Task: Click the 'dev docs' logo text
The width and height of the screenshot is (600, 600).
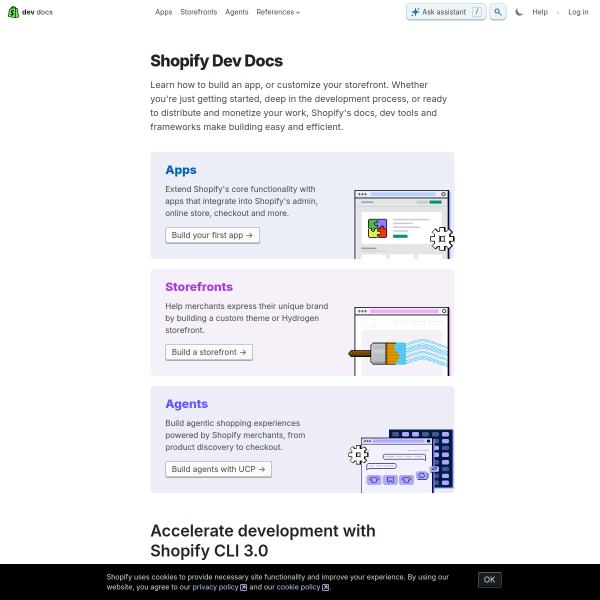Action: point(37,12)
